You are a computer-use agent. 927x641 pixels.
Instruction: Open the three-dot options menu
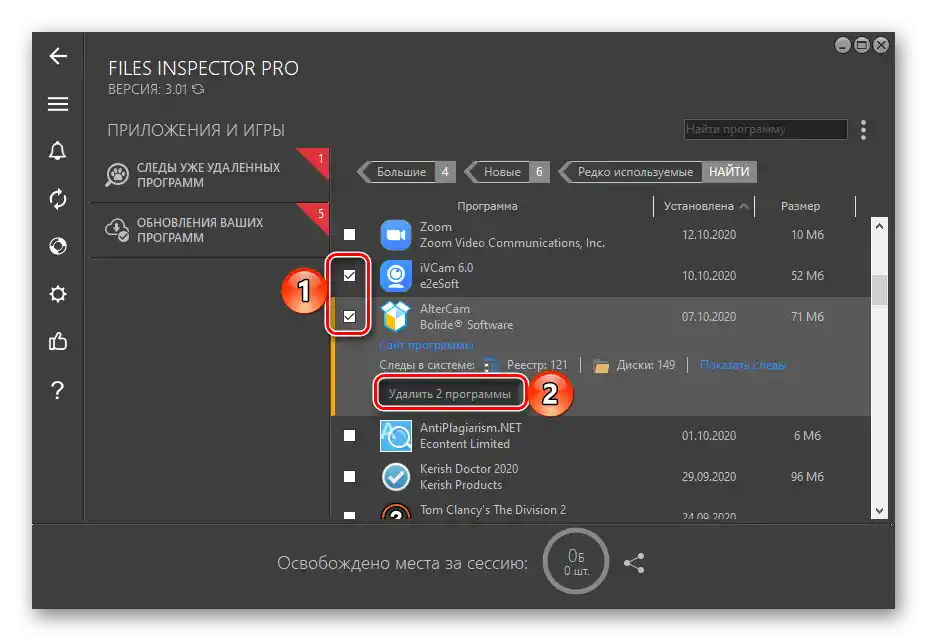tap(863, 130)
